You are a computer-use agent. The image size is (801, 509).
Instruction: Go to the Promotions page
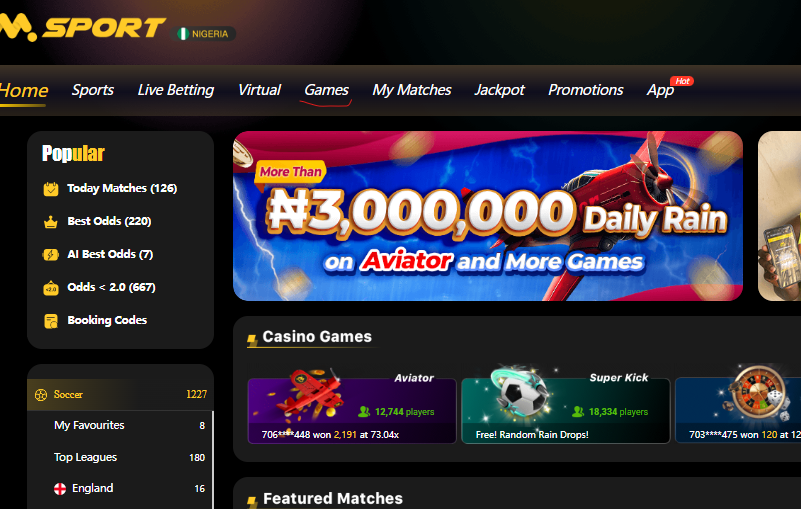click(585, 90)
